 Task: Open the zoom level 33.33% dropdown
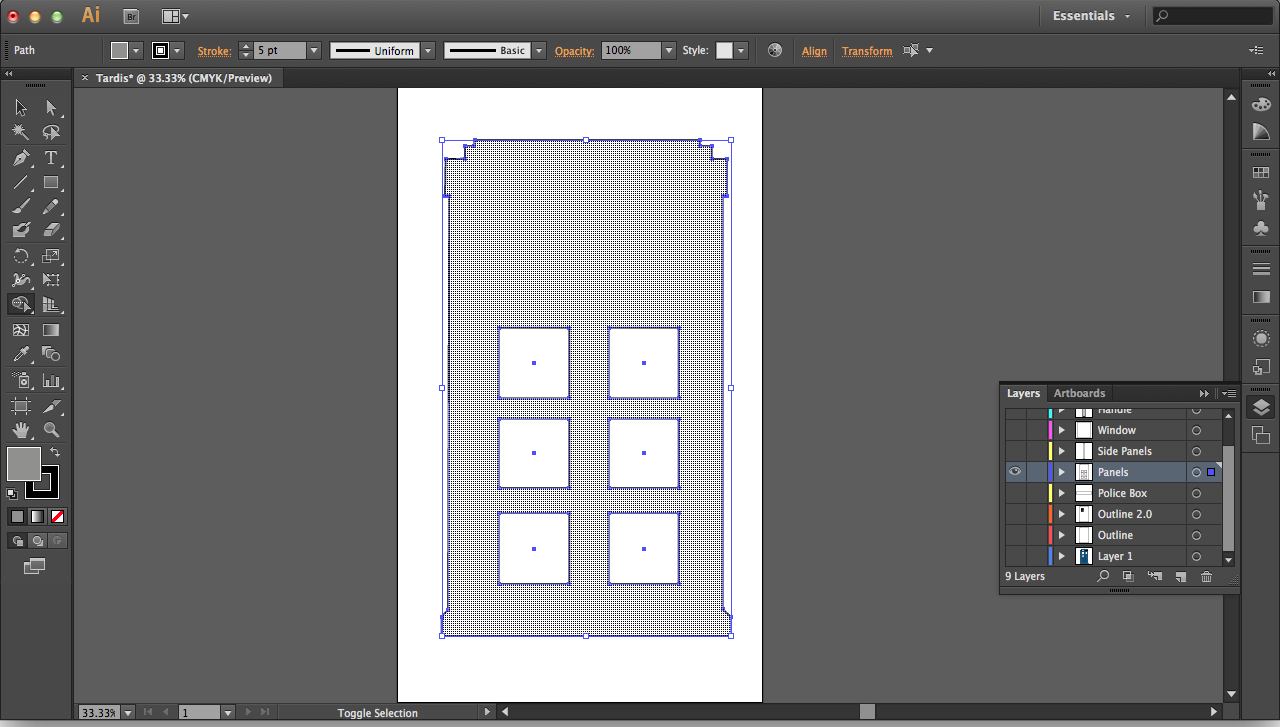click(x=127, y=712)
